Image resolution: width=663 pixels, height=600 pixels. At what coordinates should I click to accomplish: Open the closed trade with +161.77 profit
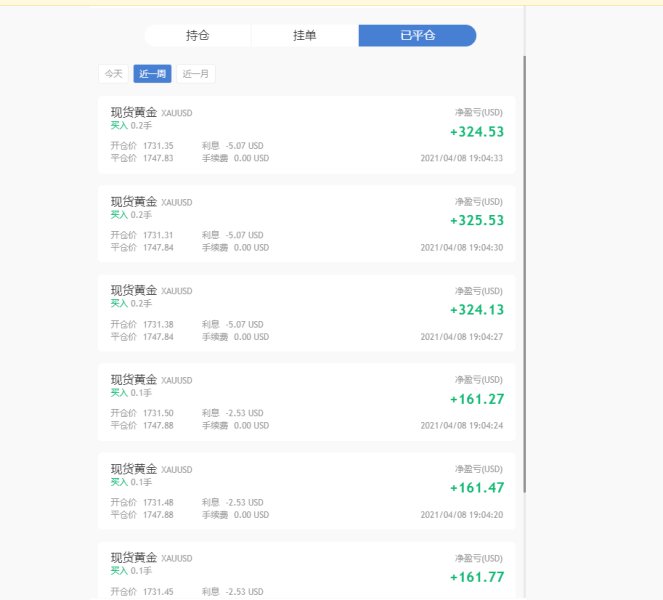click(x=307, y=571)
